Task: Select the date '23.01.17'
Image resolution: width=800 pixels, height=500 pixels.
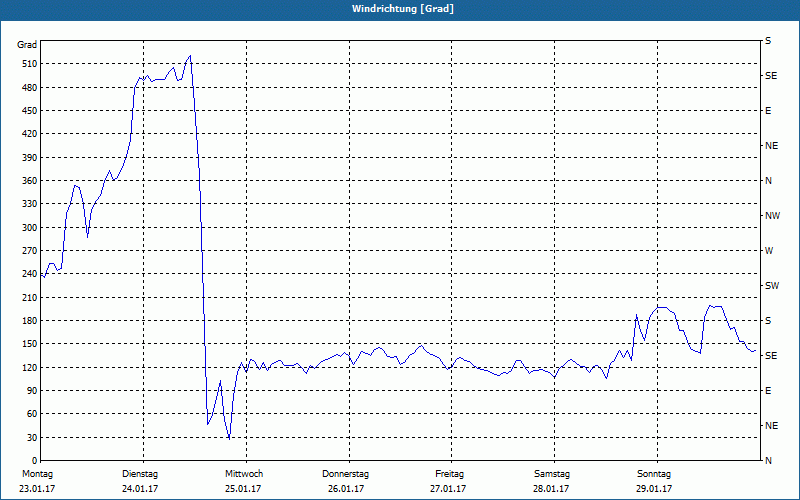Action: point(37,489)
